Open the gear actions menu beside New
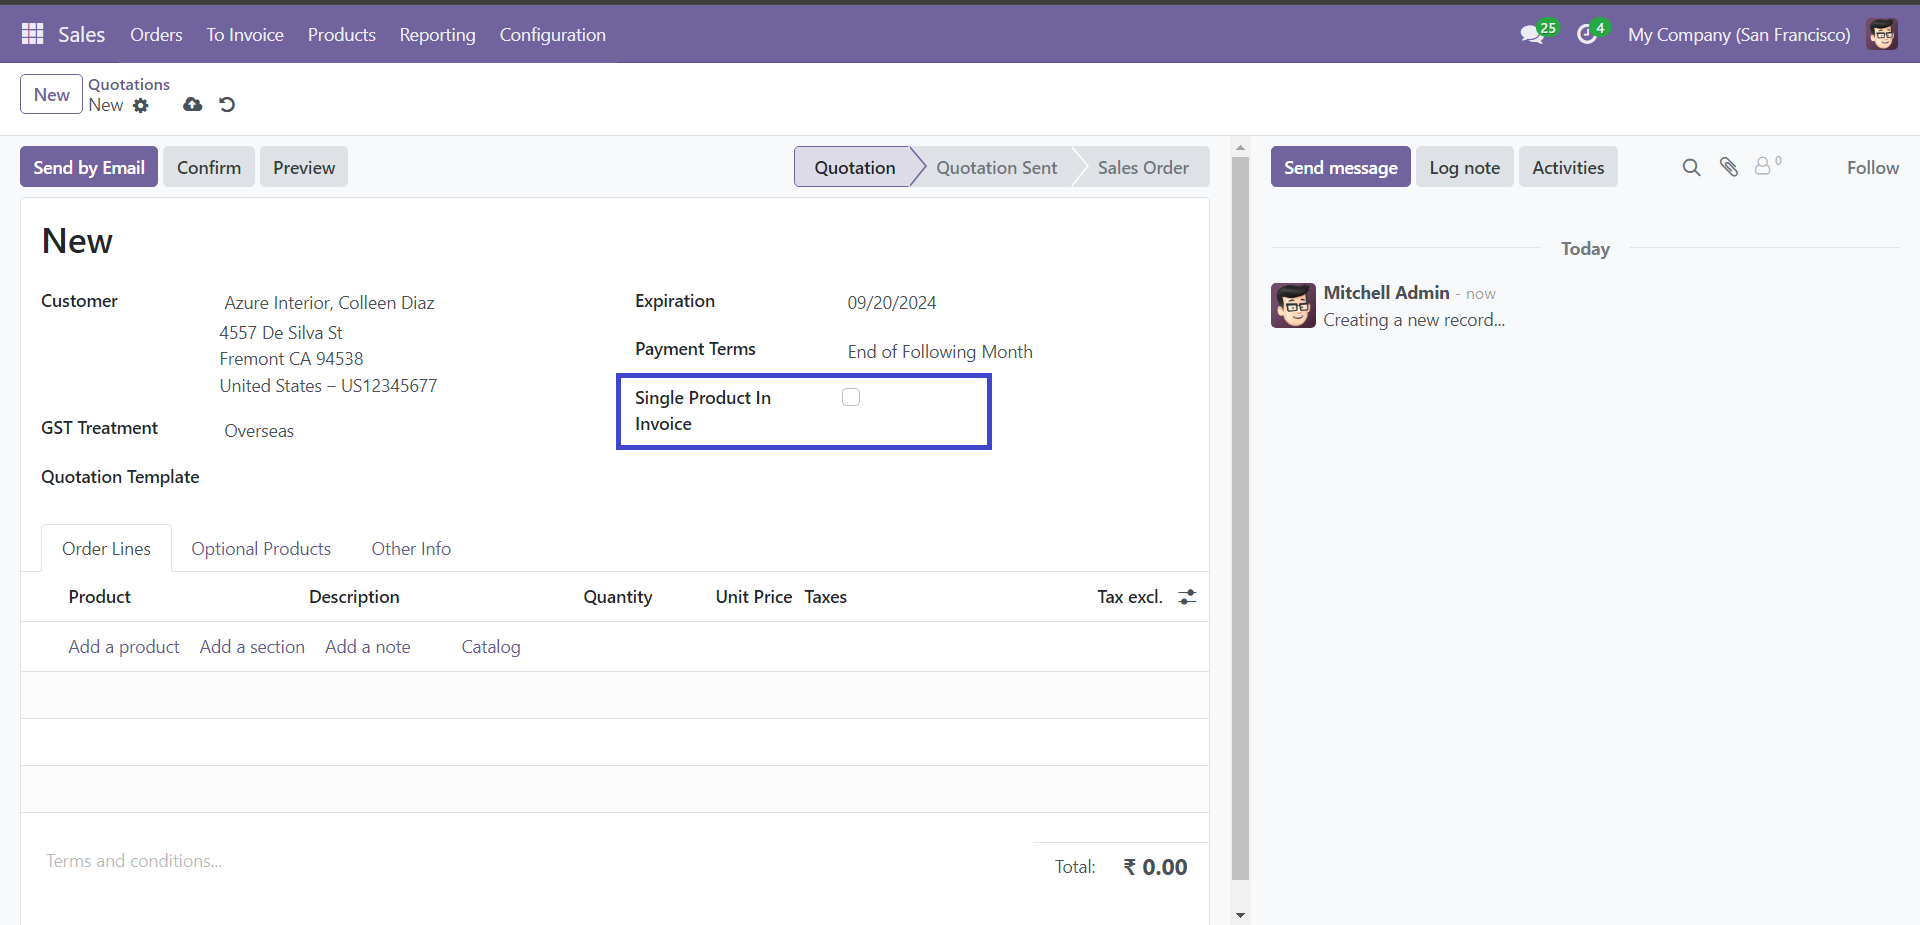Image resolution: width=1920 pixels, height=925 pixels. coord(141,105)
